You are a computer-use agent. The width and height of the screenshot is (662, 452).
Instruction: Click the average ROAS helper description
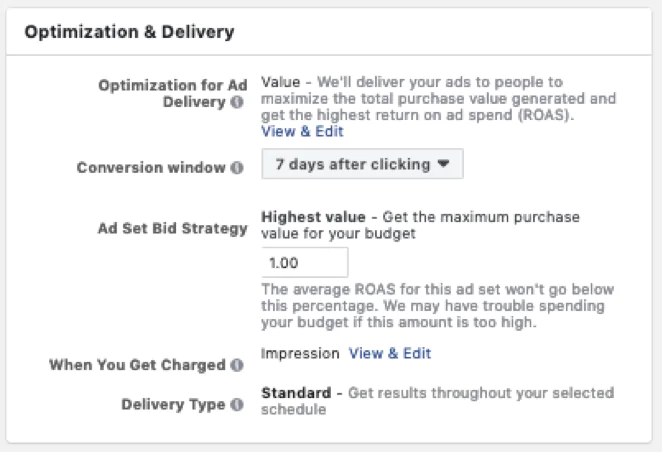pyautogui.click(x=437, y=307)
